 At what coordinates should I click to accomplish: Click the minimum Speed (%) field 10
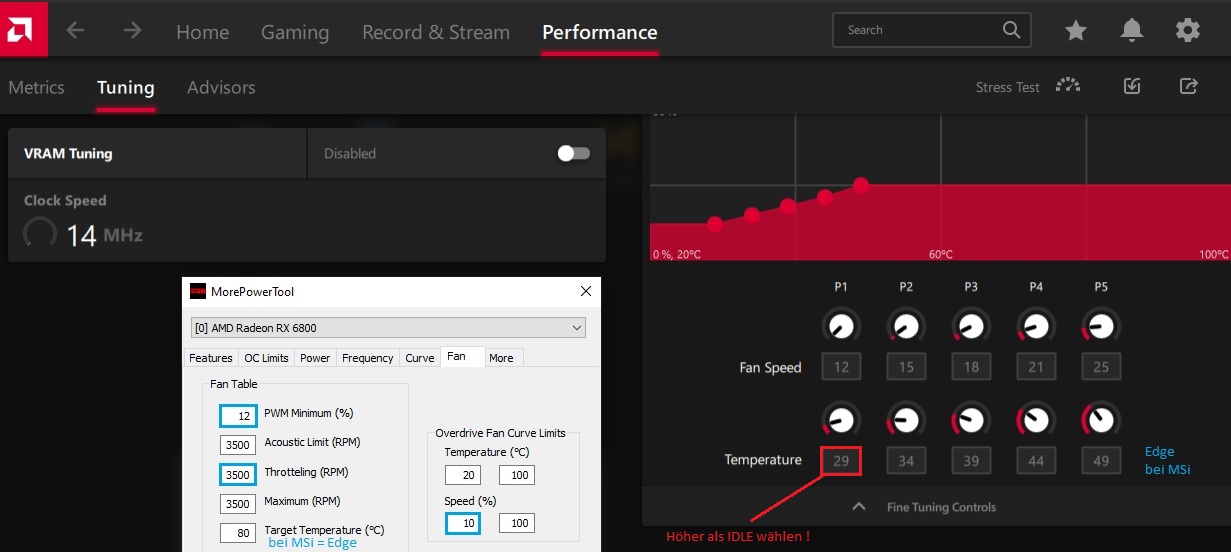[462, 522]
